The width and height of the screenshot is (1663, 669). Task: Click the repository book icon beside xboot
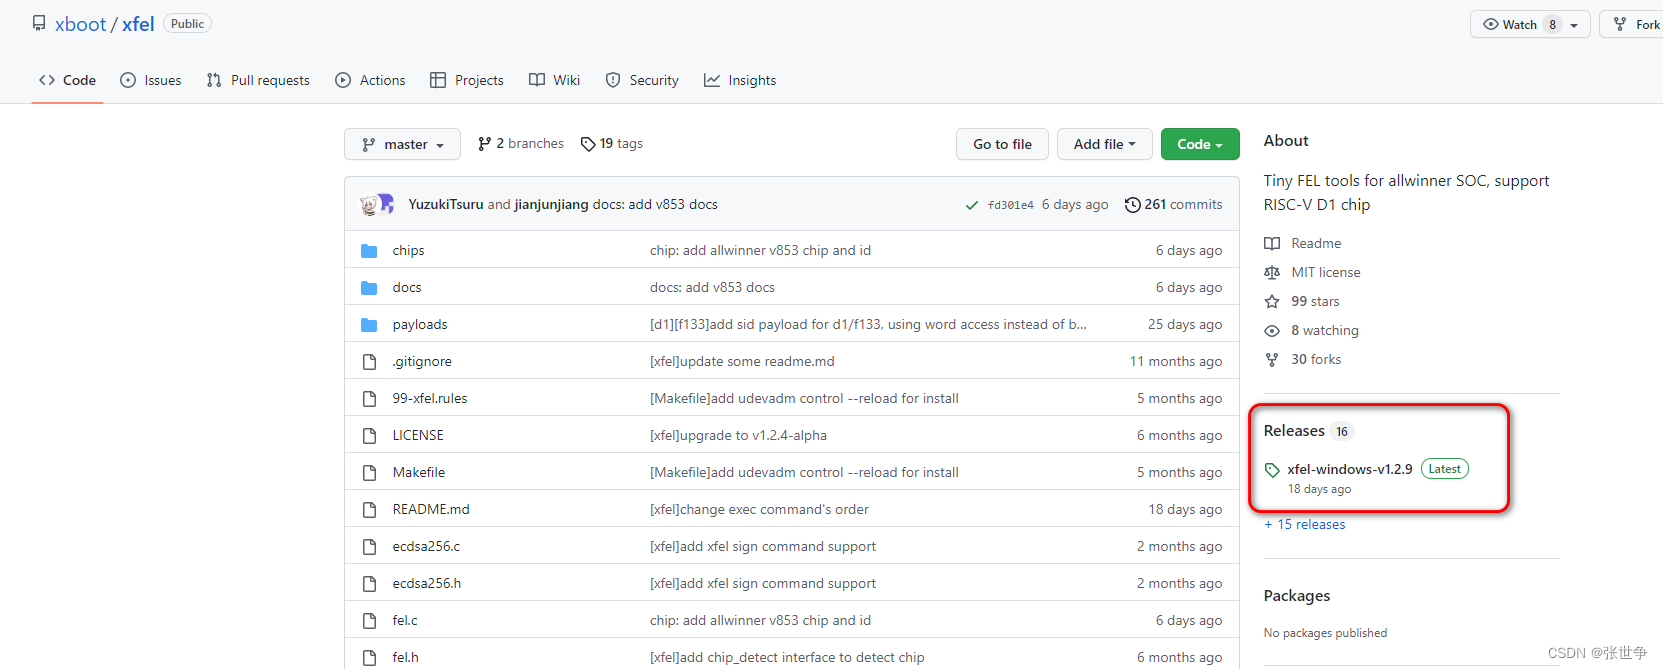(39, 23)
